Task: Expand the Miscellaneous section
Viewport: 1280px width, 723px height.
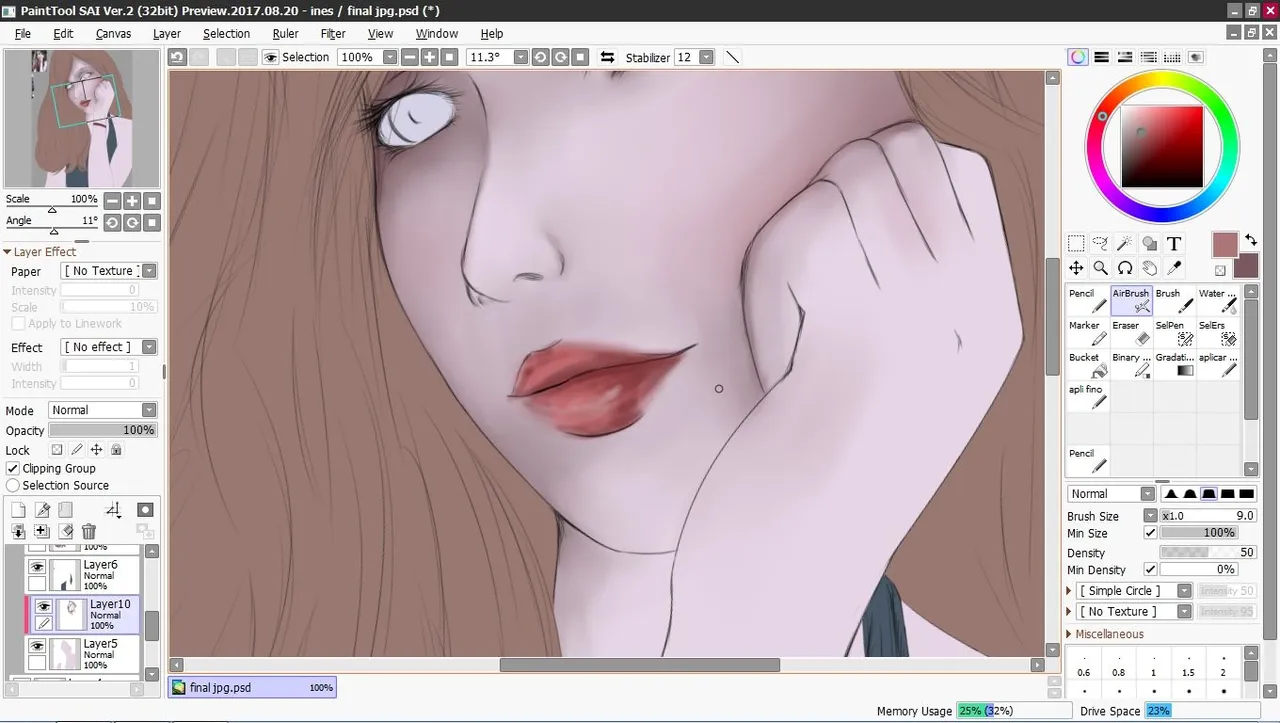Action: (x=1108, y=634)
